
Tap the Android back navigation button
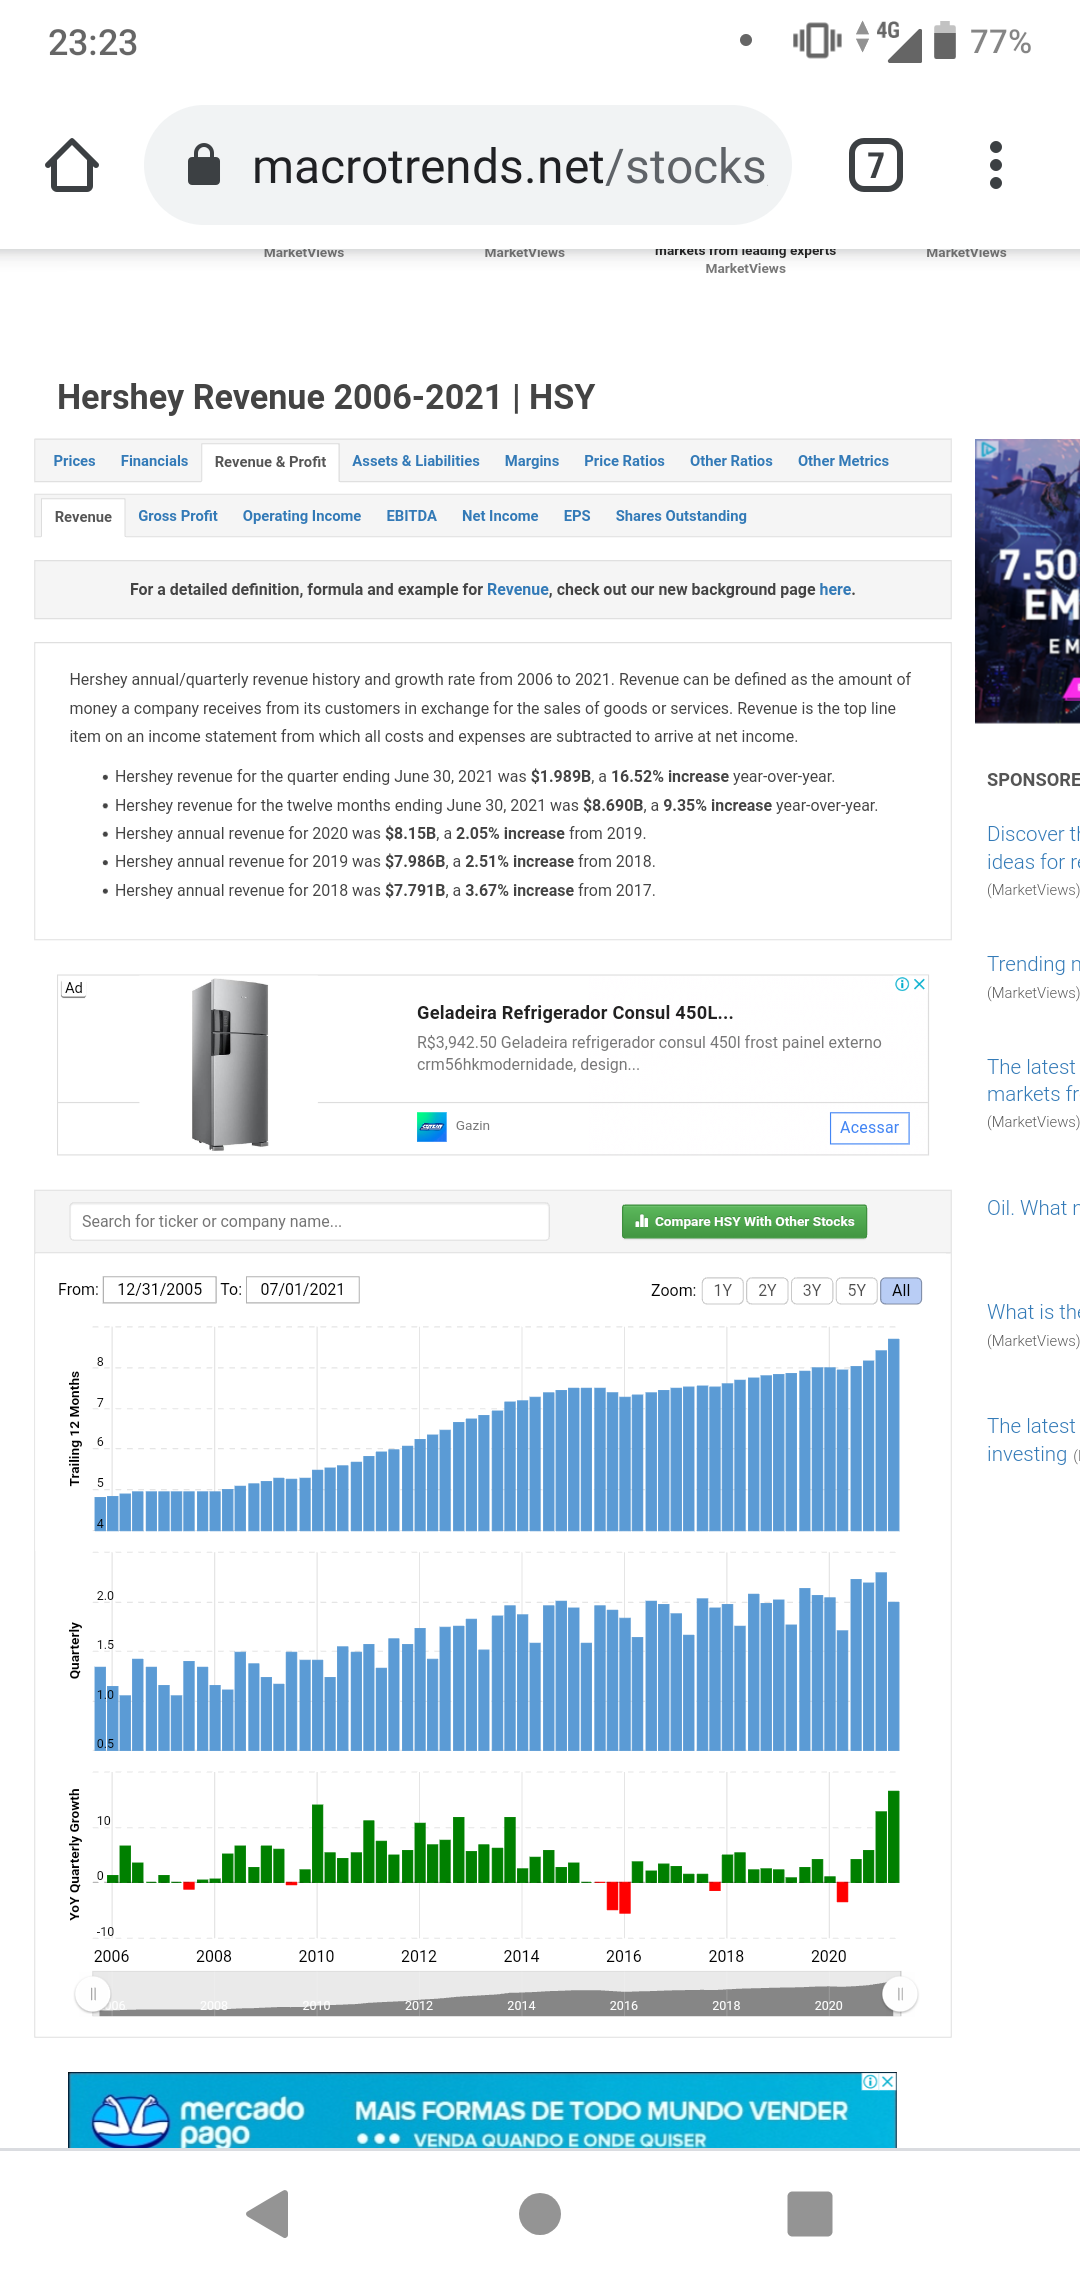coord(268,2213)
